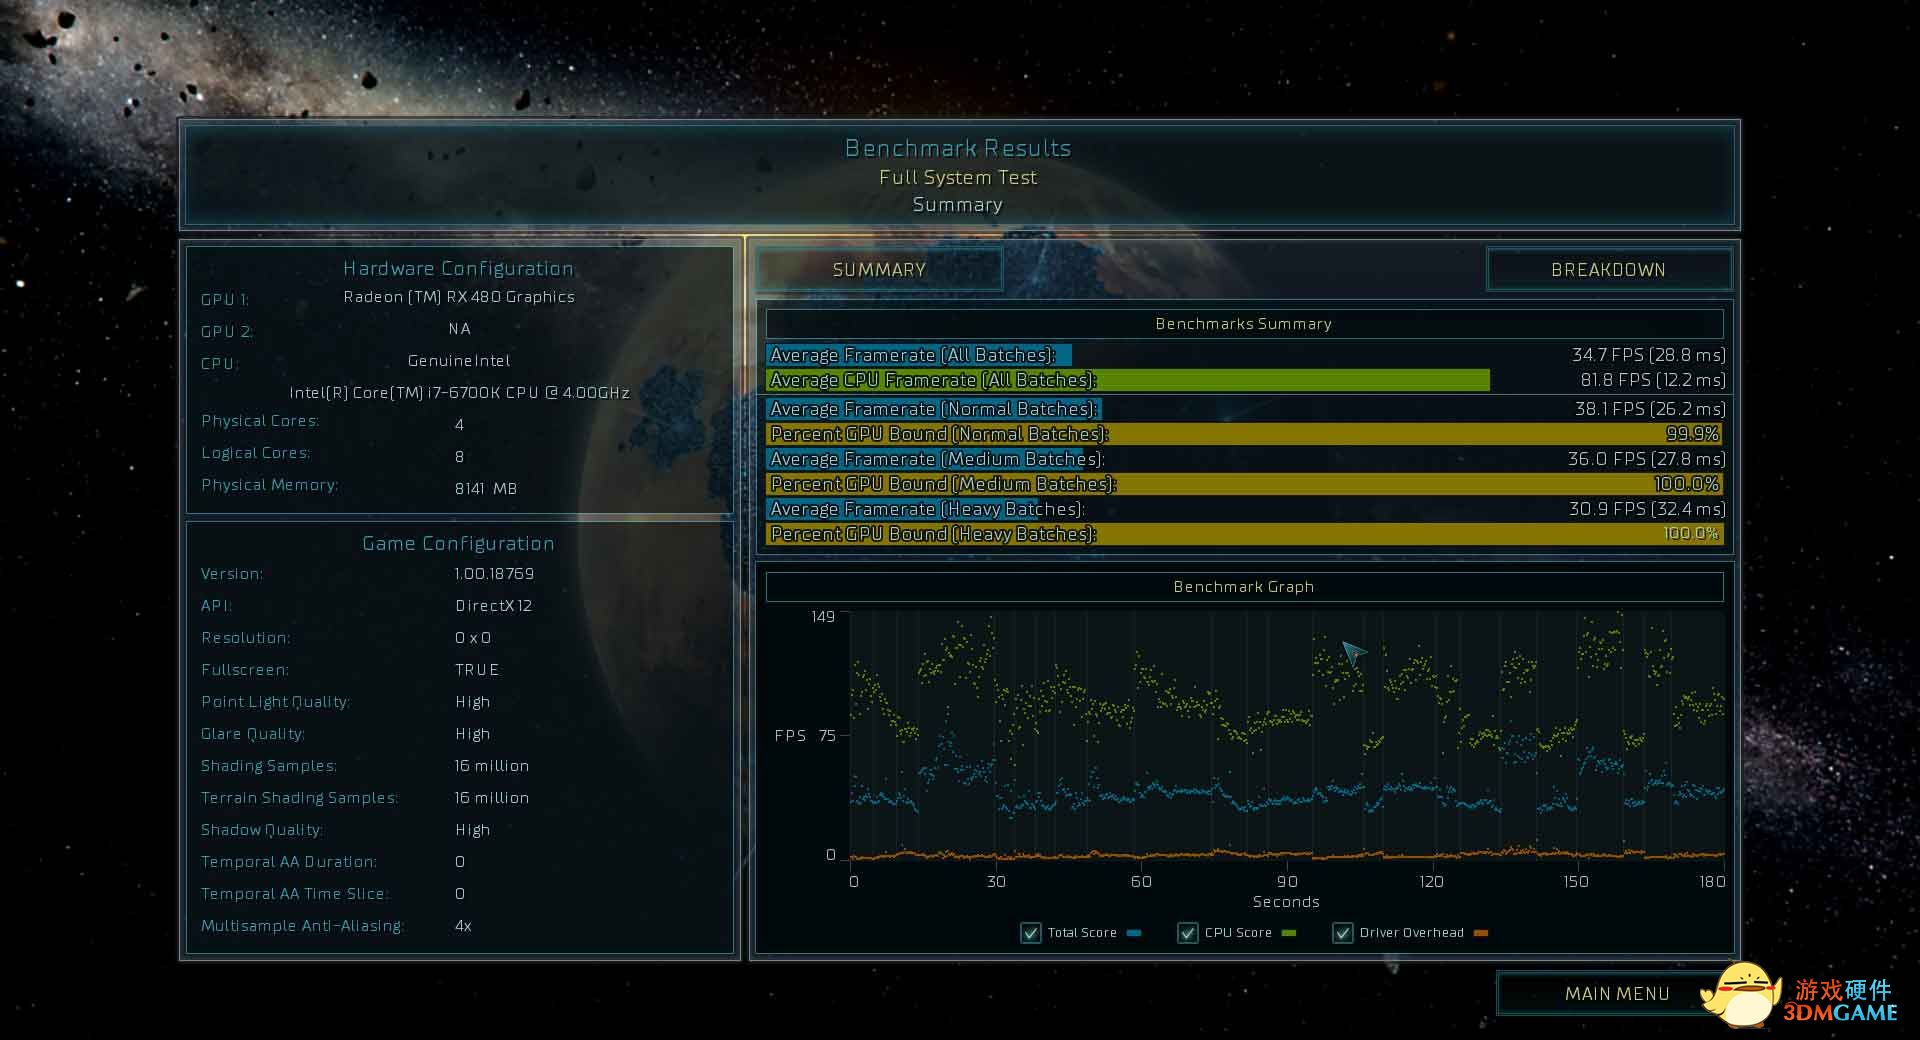Click the Resolution 0 x 0 value
The height and width of the screenshot is (1040, 1920).
point(473,638)
